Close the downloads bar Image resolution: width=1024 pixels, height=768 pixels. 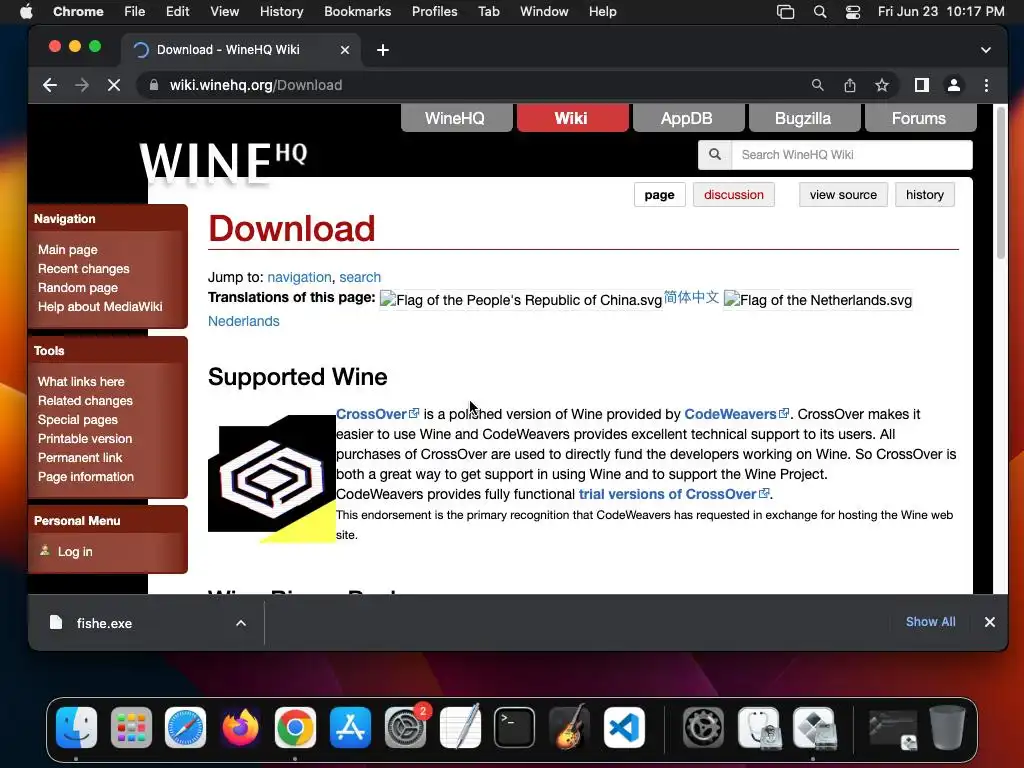point(989,622)
